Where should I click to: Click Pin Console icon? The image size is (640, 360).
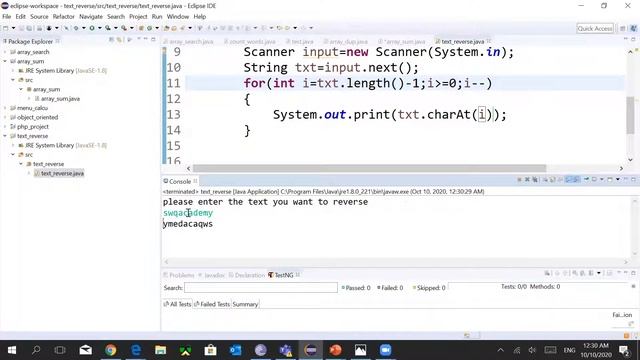coord(587,180)
